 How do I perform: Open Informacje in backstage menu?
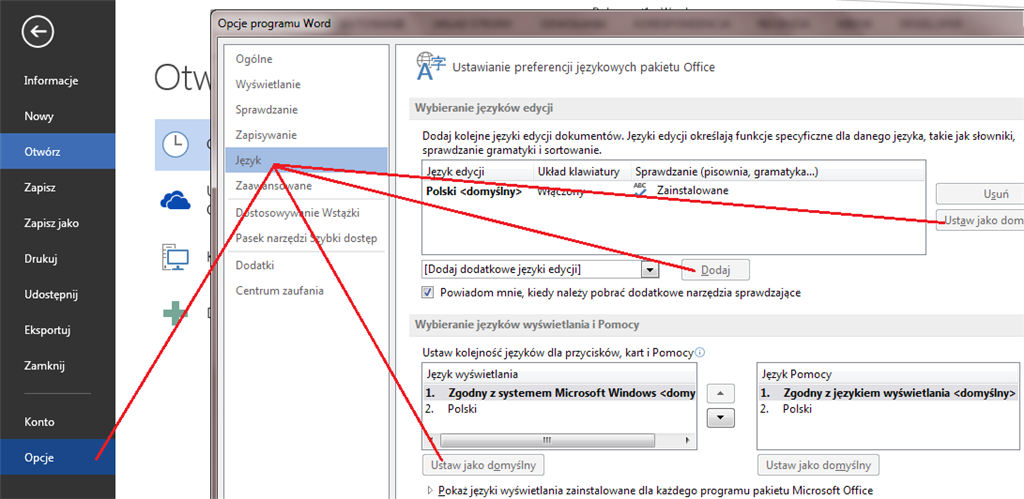coord(51,81)
